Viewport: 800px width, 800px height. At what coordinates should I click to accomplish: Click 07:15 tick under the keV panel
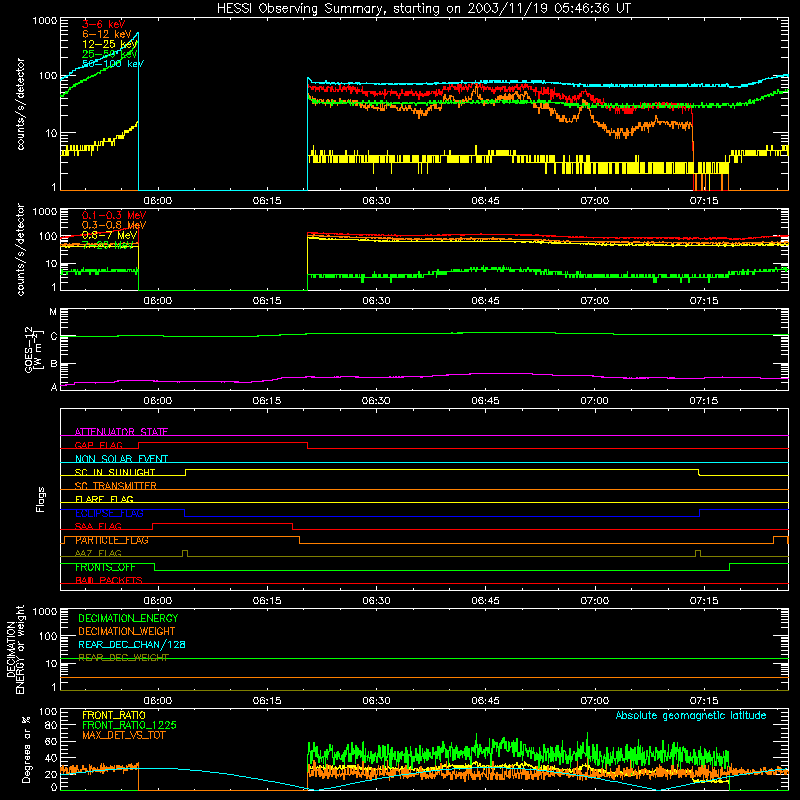click(x=704, y=201)
